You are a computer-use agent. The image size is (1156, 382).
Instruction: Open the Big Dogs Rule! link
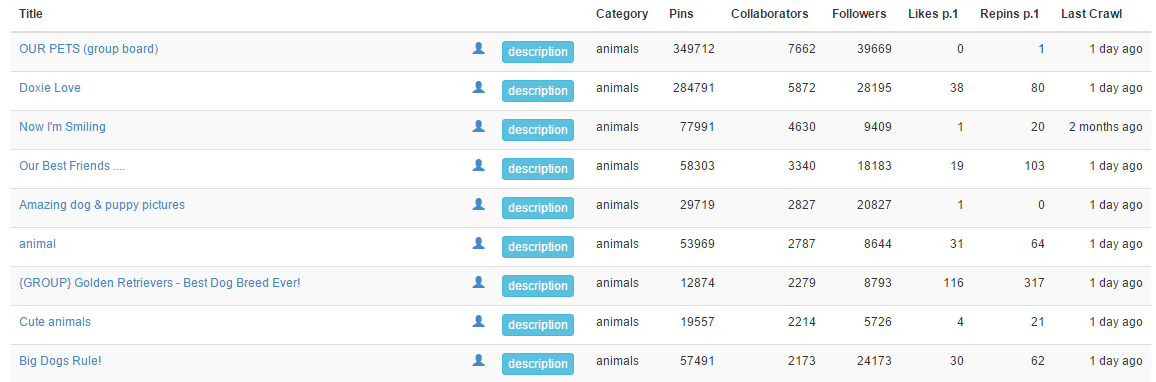(x=60, y=361)
